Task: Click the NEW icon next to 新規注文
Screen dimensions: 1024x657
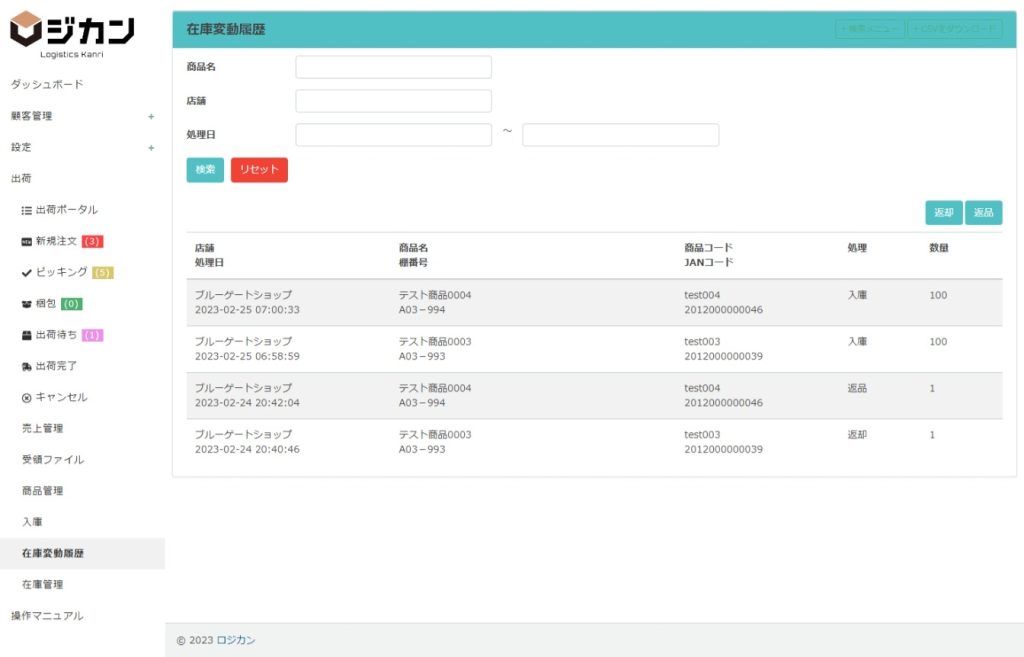Action: [x=27, y=242]
